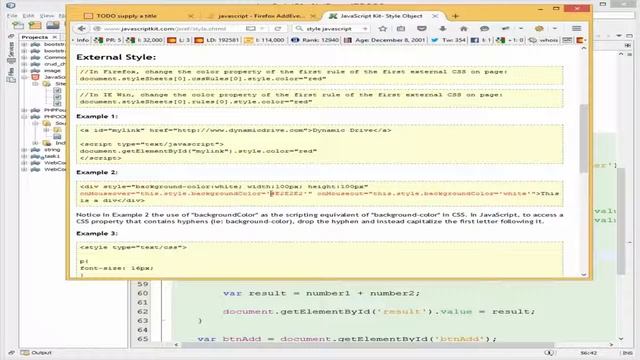Click var result line in NetBeans editor

click(321, 293)
